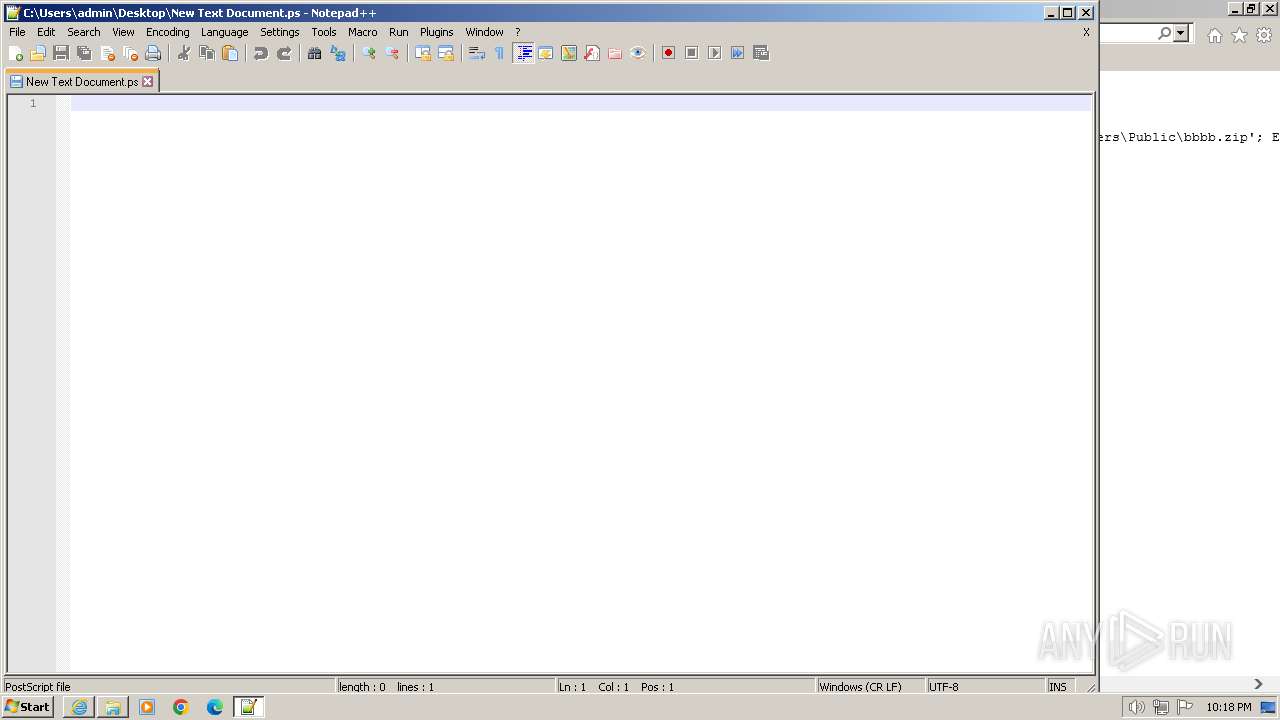
Task: Click the PostScript file status text
Action: coord(38,687)
